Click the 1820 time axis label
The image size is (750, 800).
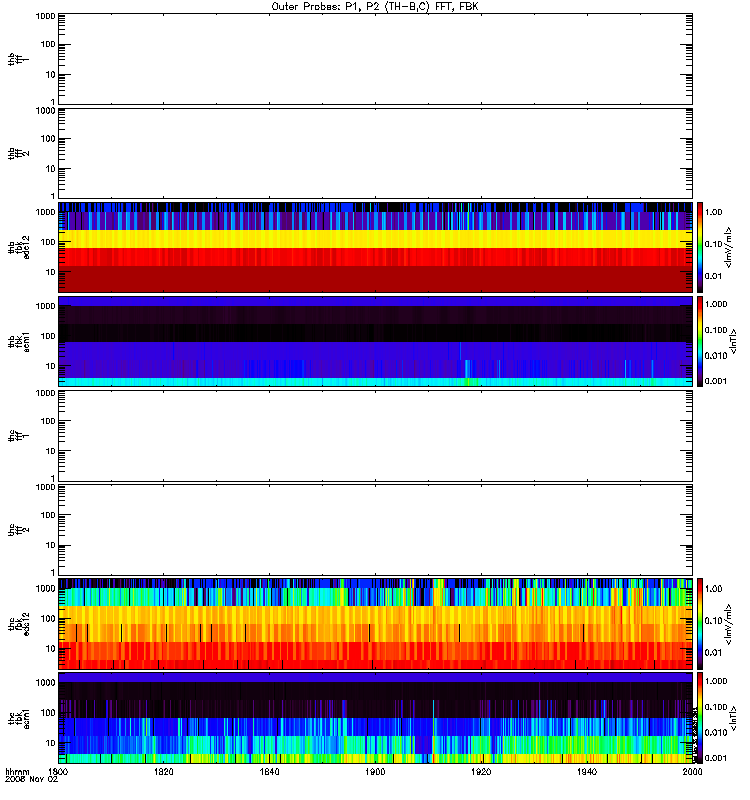(163, 771)
